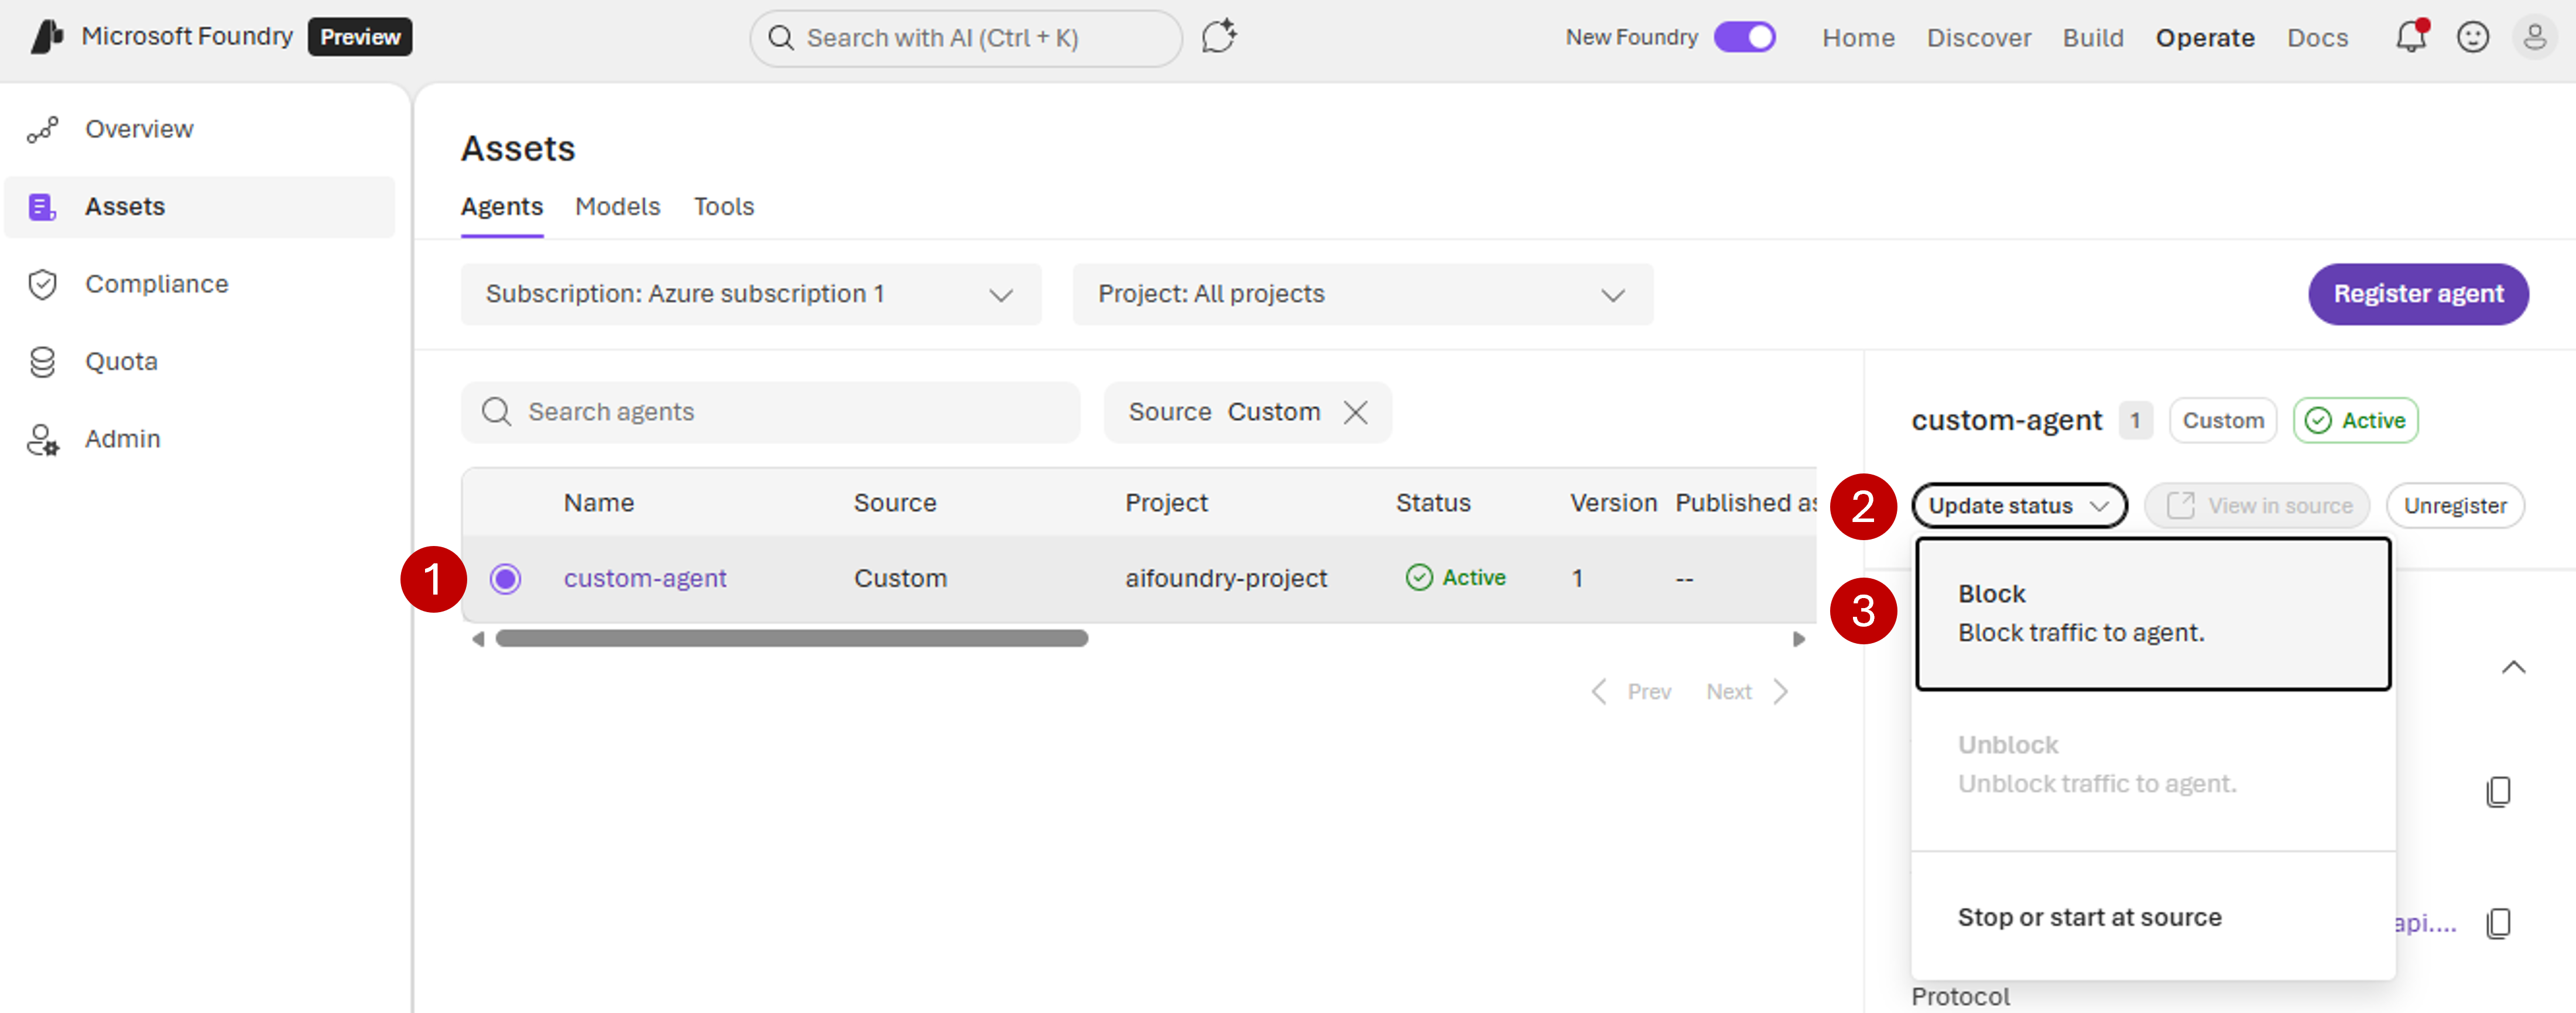Click the Microsoft Foundry logo icon
This screenshot has width=2576, height=1013.
coord(47,37)
